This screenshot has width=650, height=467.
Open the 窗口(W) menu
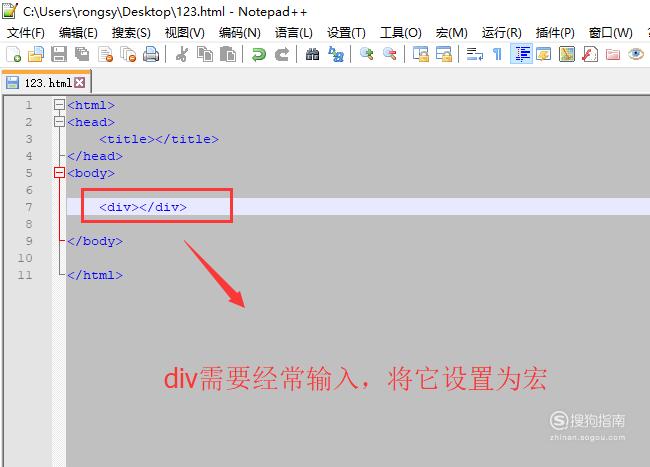click(611, 32)
